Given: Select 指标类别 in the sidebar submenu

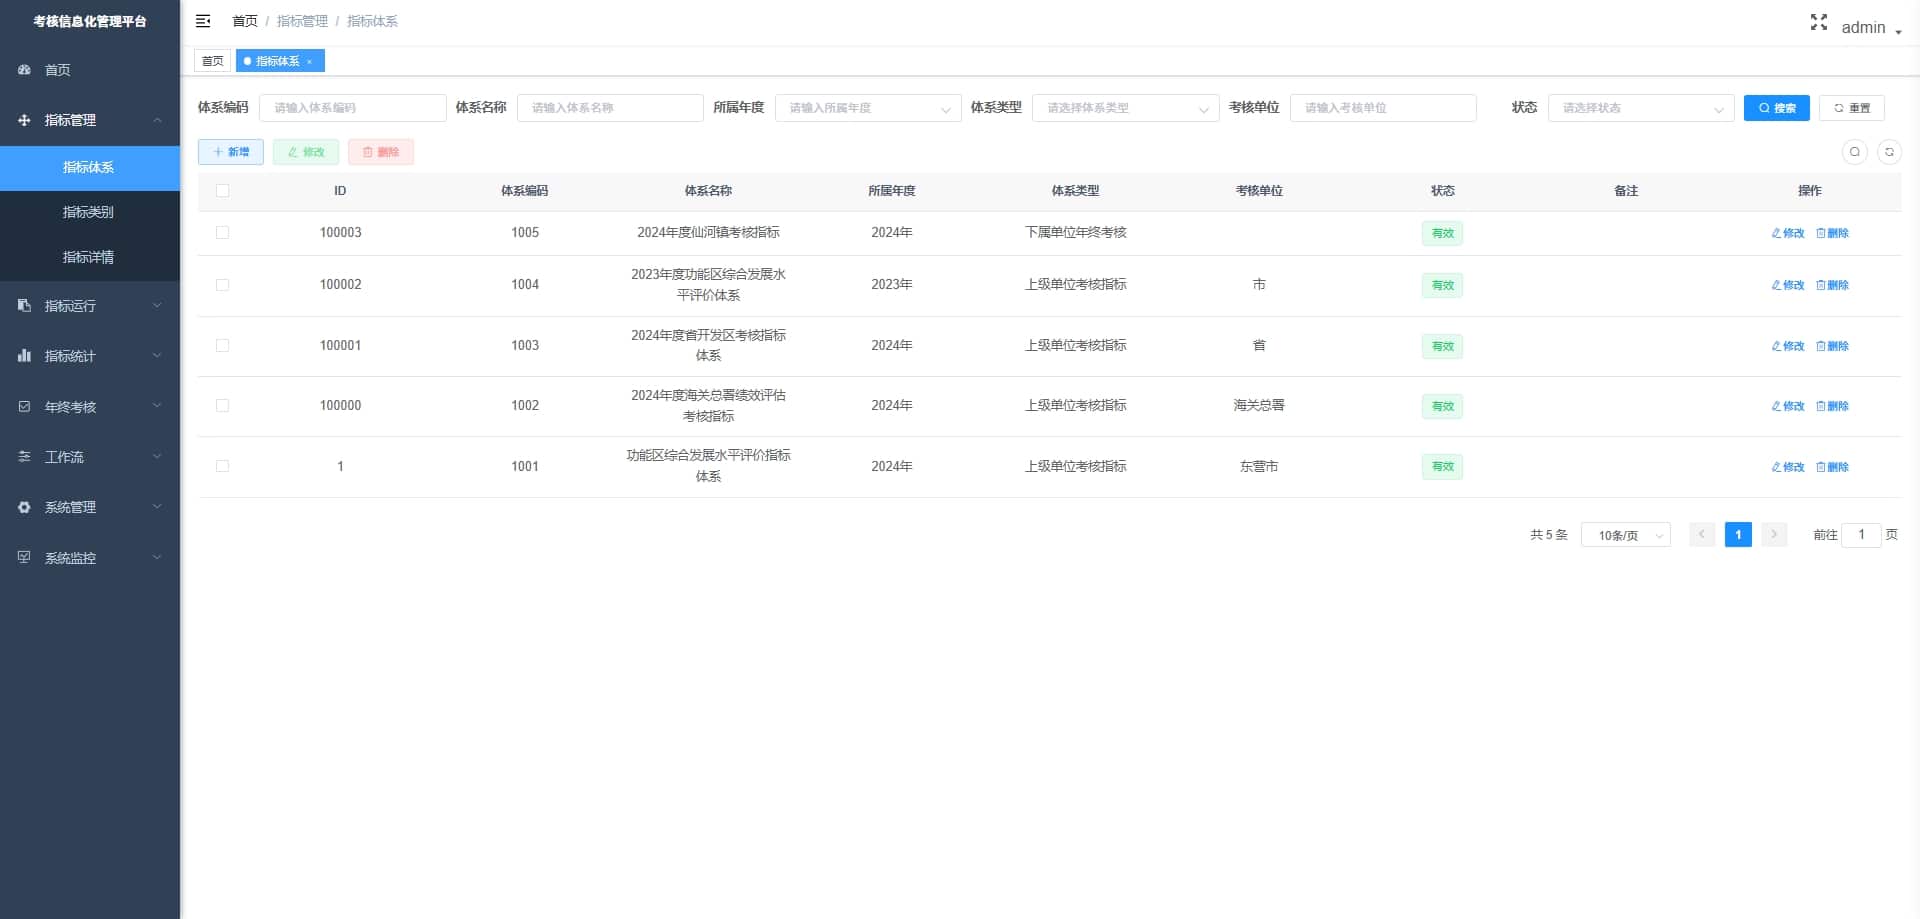Looking at the screenshot, I should (x=90, y=213).
